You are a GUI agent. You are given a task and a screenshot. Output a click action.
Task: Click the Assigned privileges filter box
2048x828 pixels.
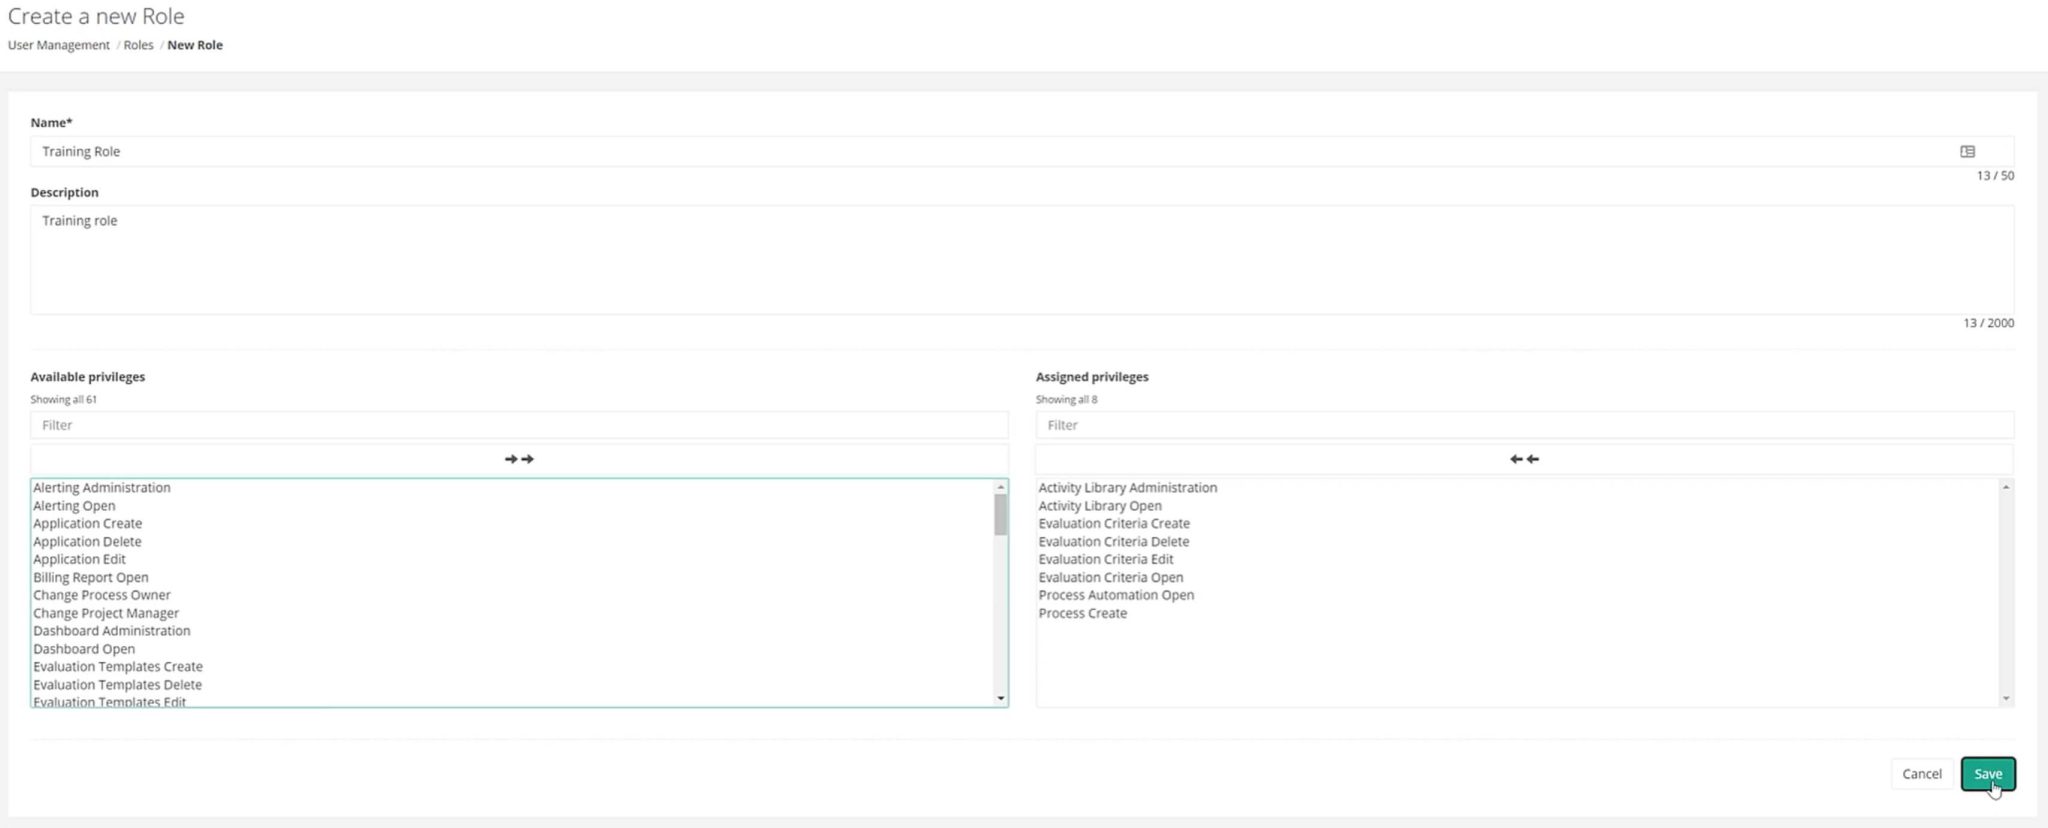[x=1524, y=425]
